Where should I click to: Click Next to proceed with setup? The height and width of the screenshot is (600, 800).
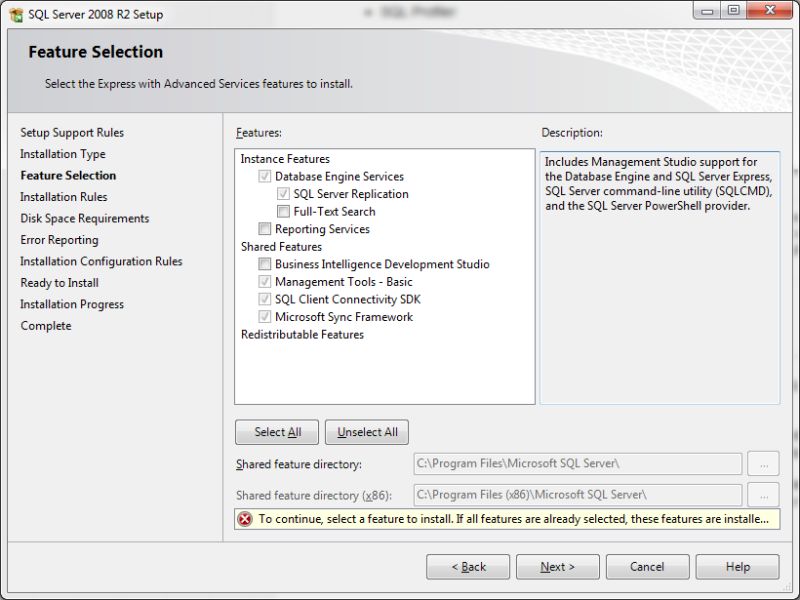[557, 566]
